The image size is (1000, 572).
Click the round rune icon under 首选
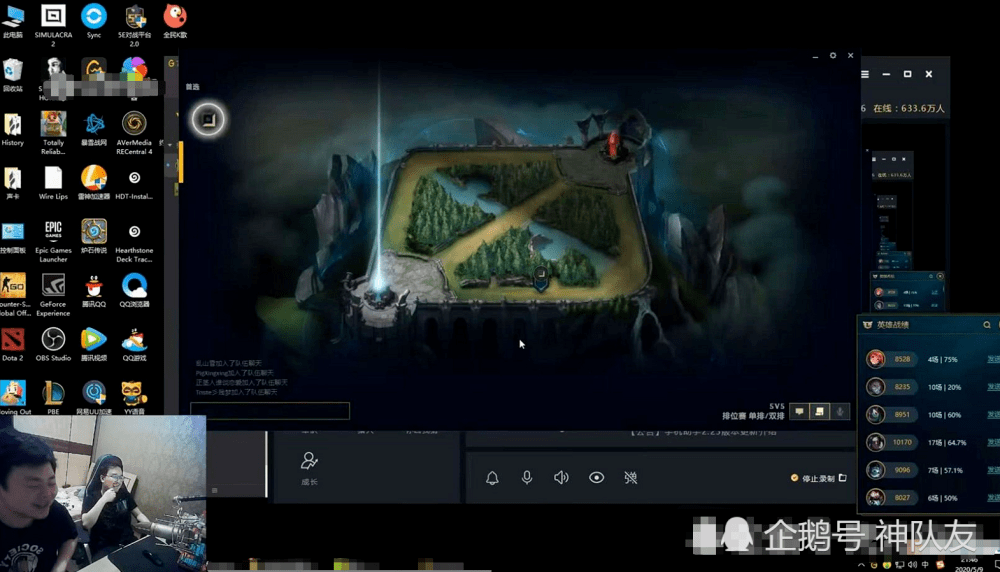click(x=208, y=119)
